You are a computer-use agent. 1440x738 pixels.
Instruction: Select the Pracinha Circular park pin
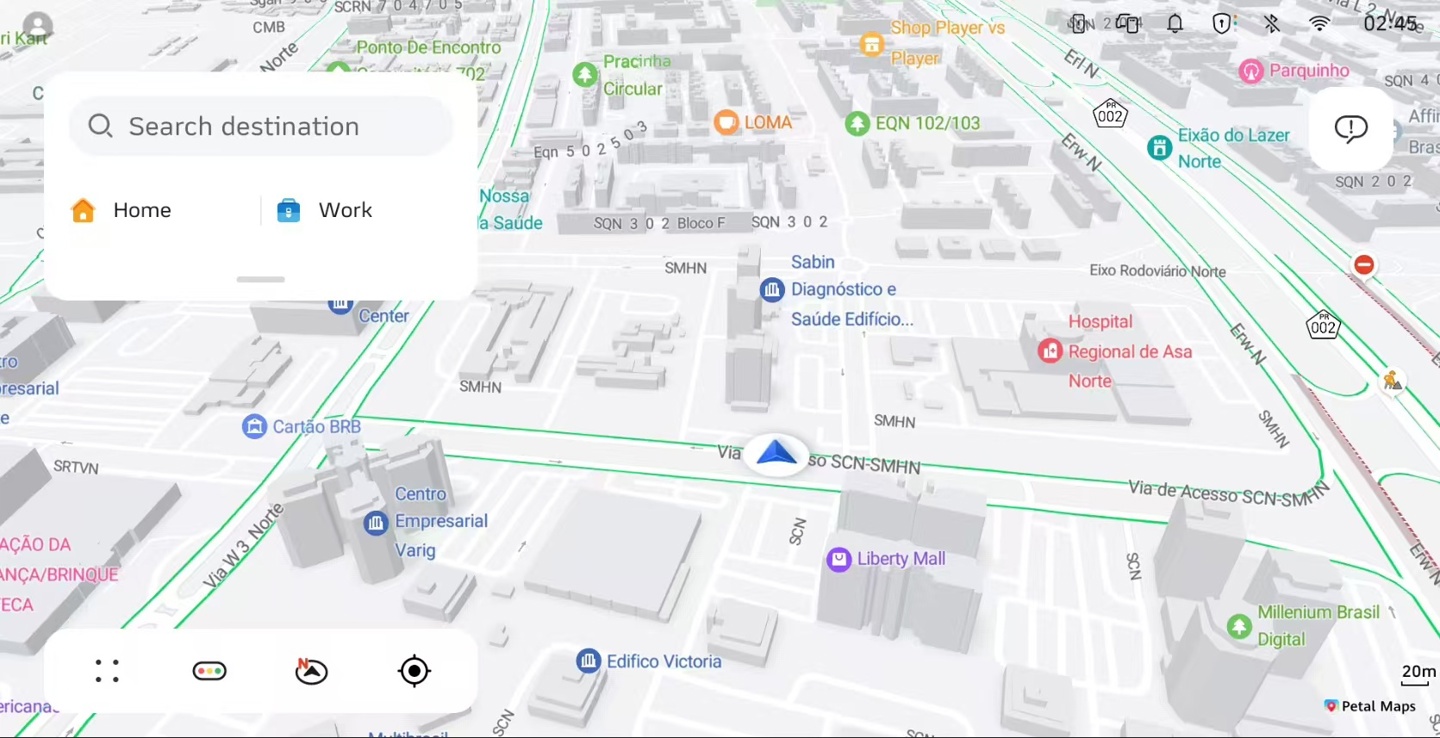click(585, 74)
